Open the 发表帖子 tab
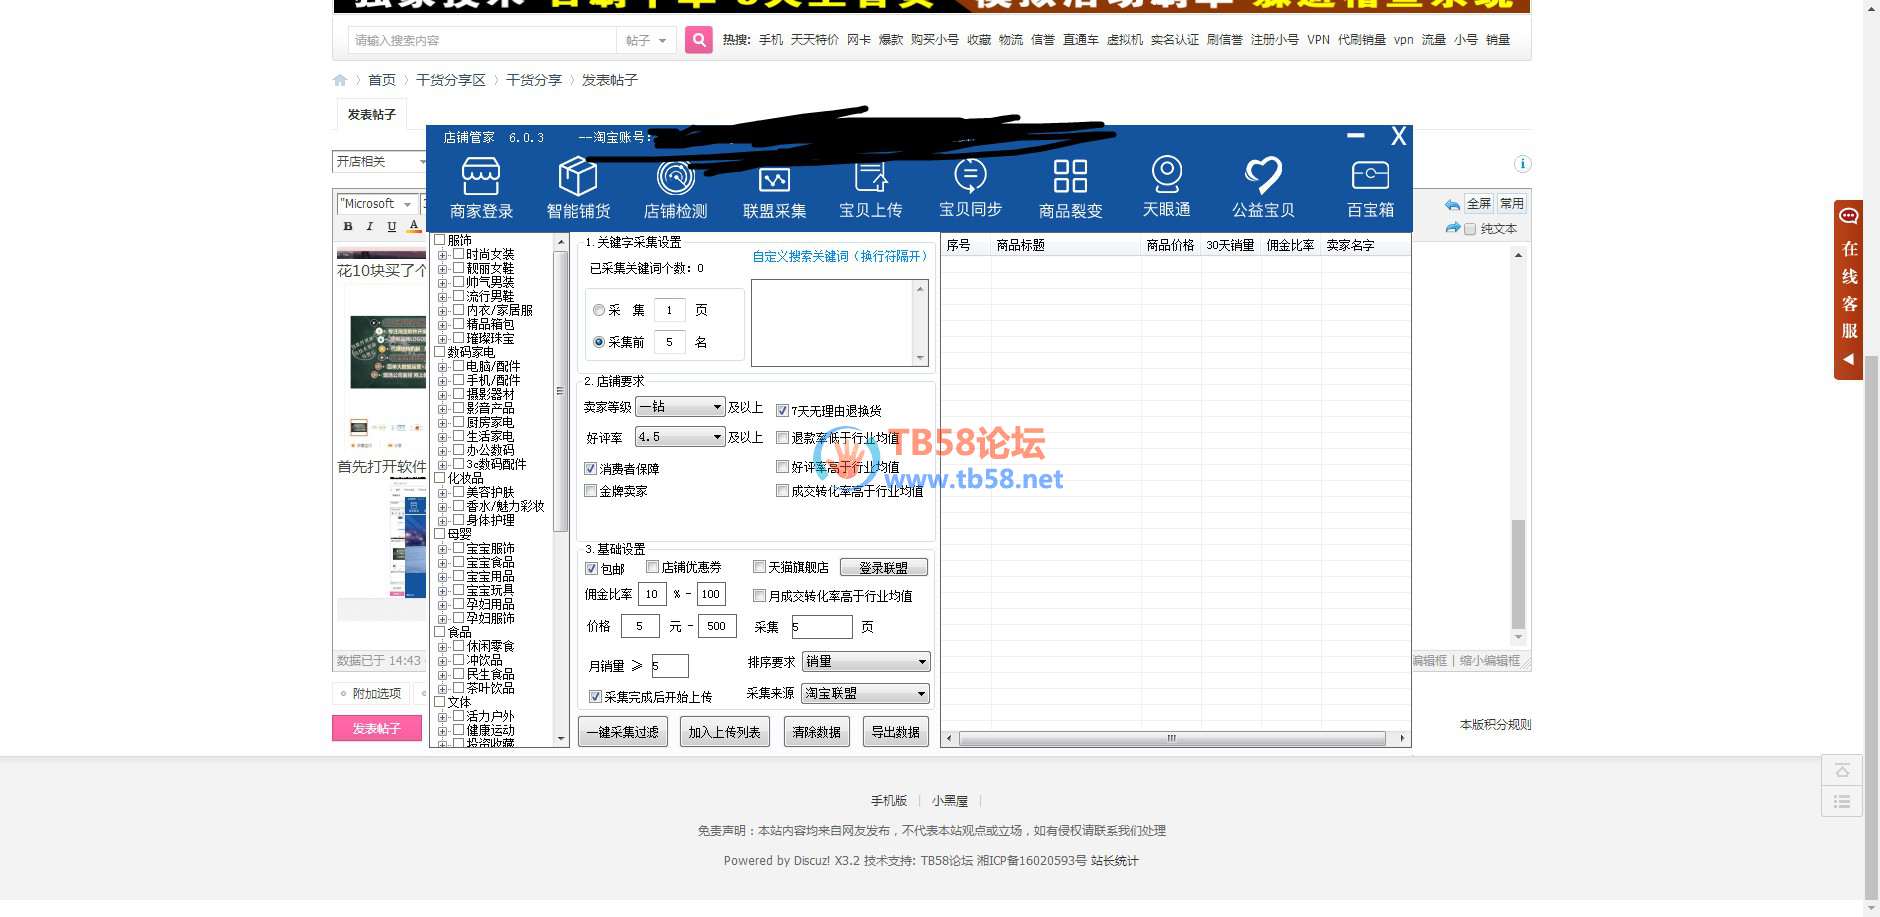 tap(372, 115)
